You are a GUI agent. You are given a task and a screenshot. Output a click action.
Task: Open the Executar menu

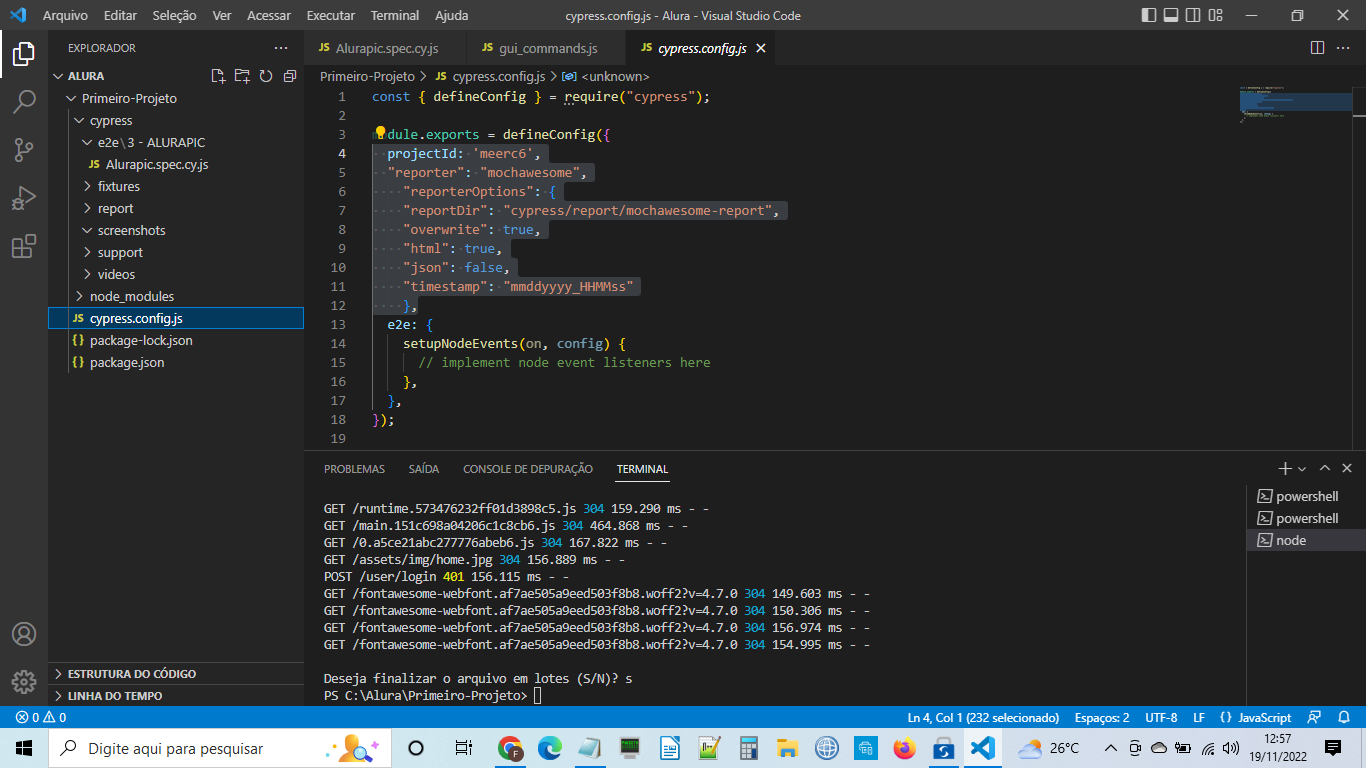click(x=330, y=16)
